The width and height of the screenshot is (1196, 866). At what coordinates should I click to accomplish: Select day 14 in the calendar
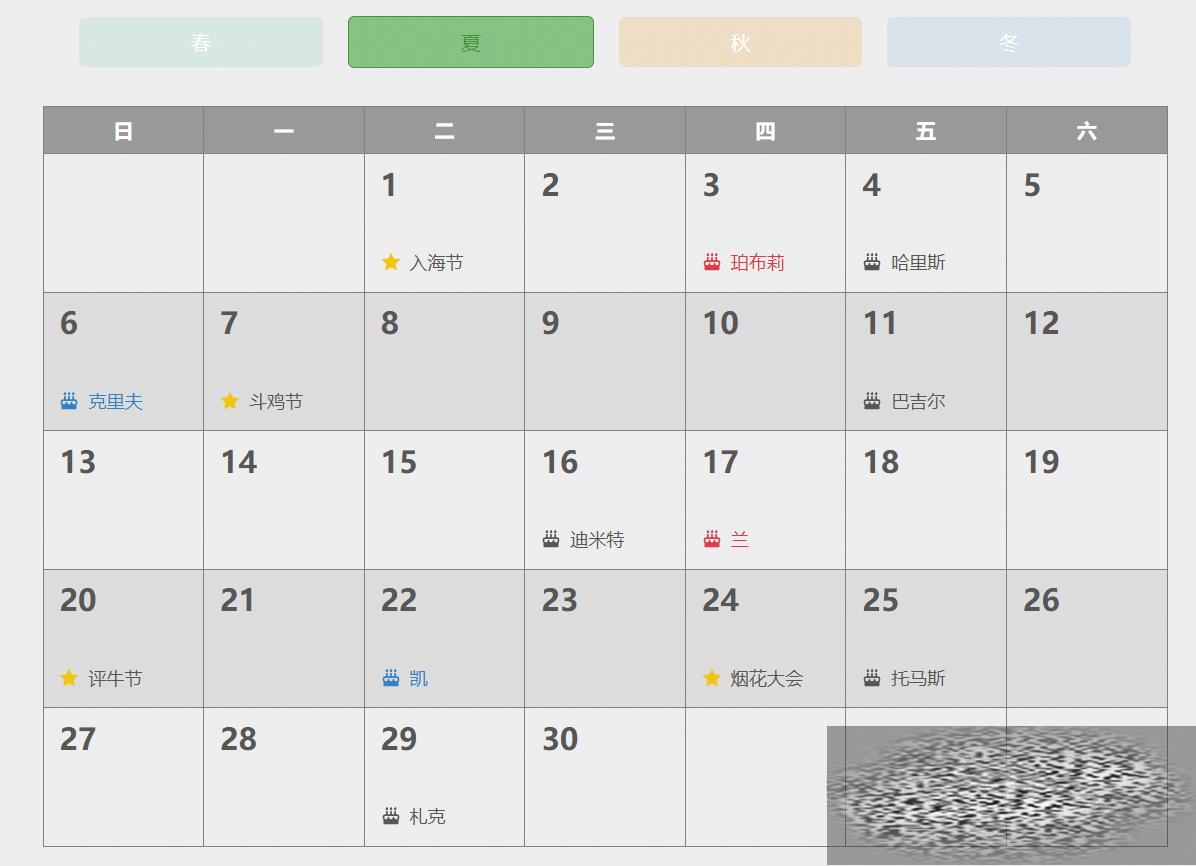(x=284, y=500)
